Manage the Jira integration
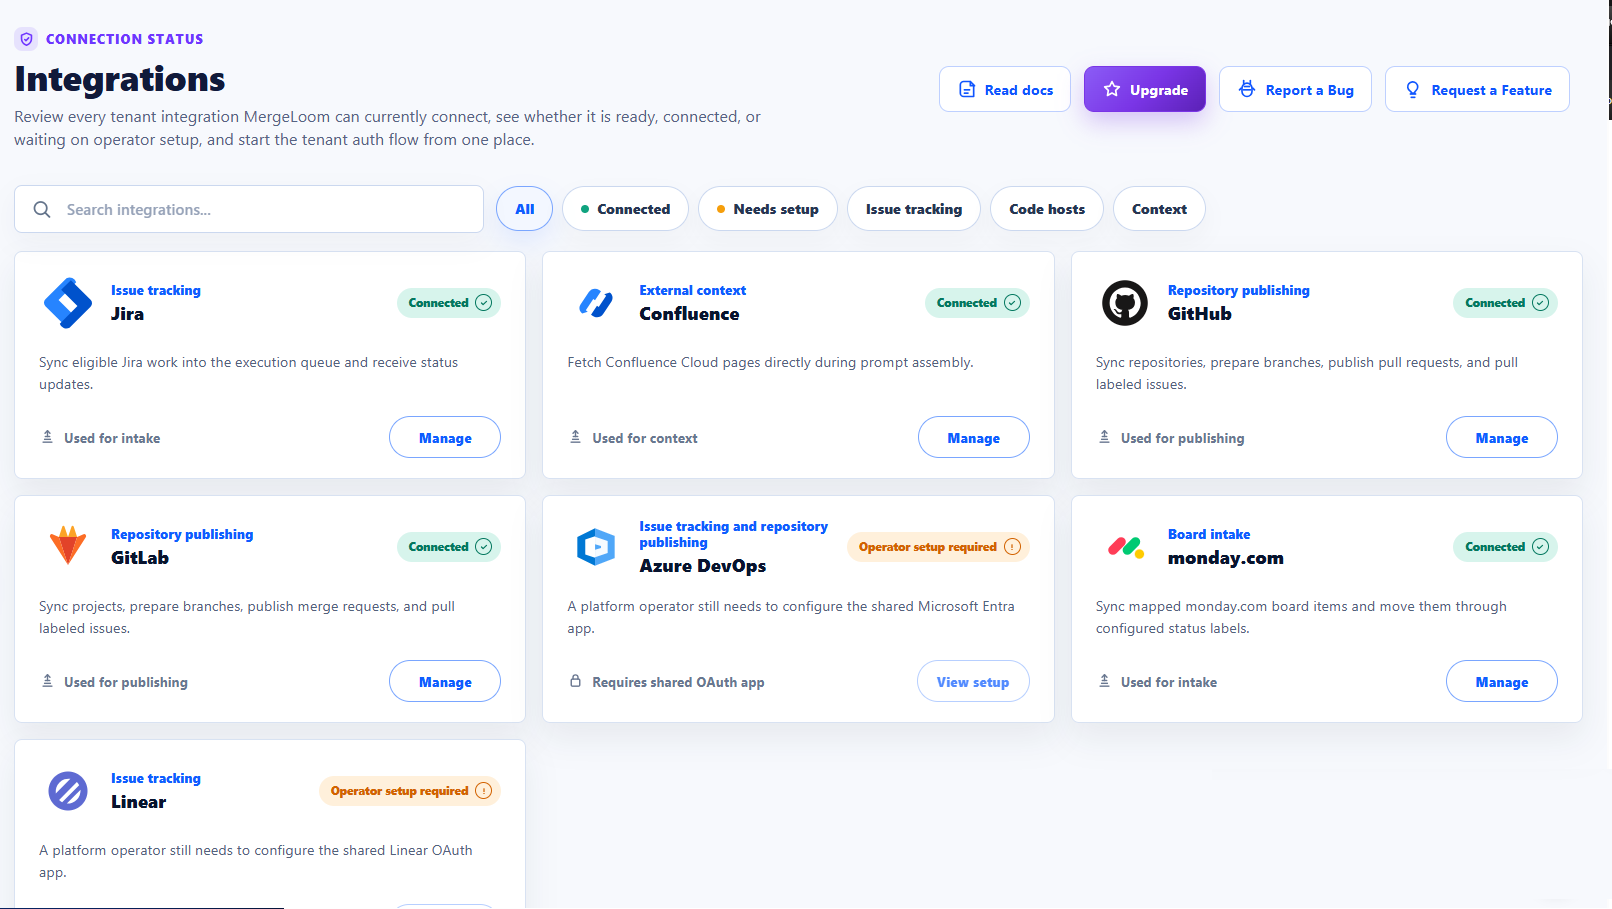Viewport: 1612px width, 909px height. coord(445,437)
